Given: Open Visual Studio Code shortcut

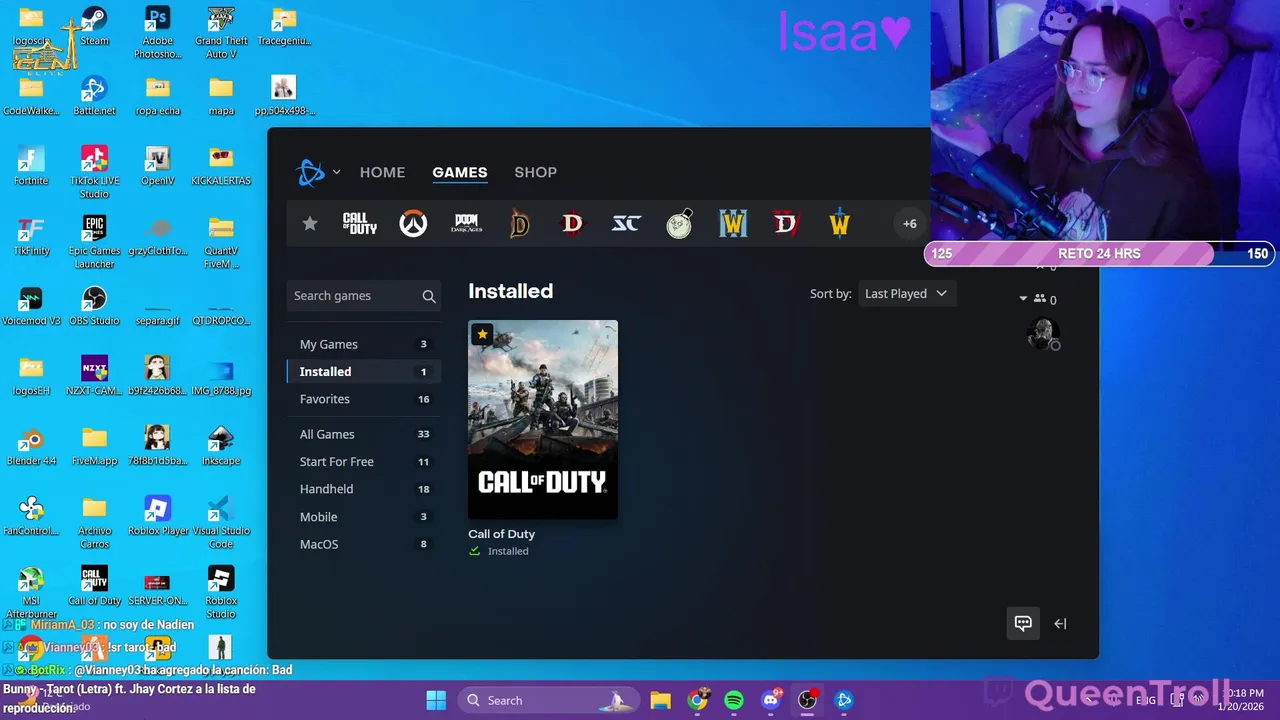Looking at the screenshot, I should tap(221, 521).
